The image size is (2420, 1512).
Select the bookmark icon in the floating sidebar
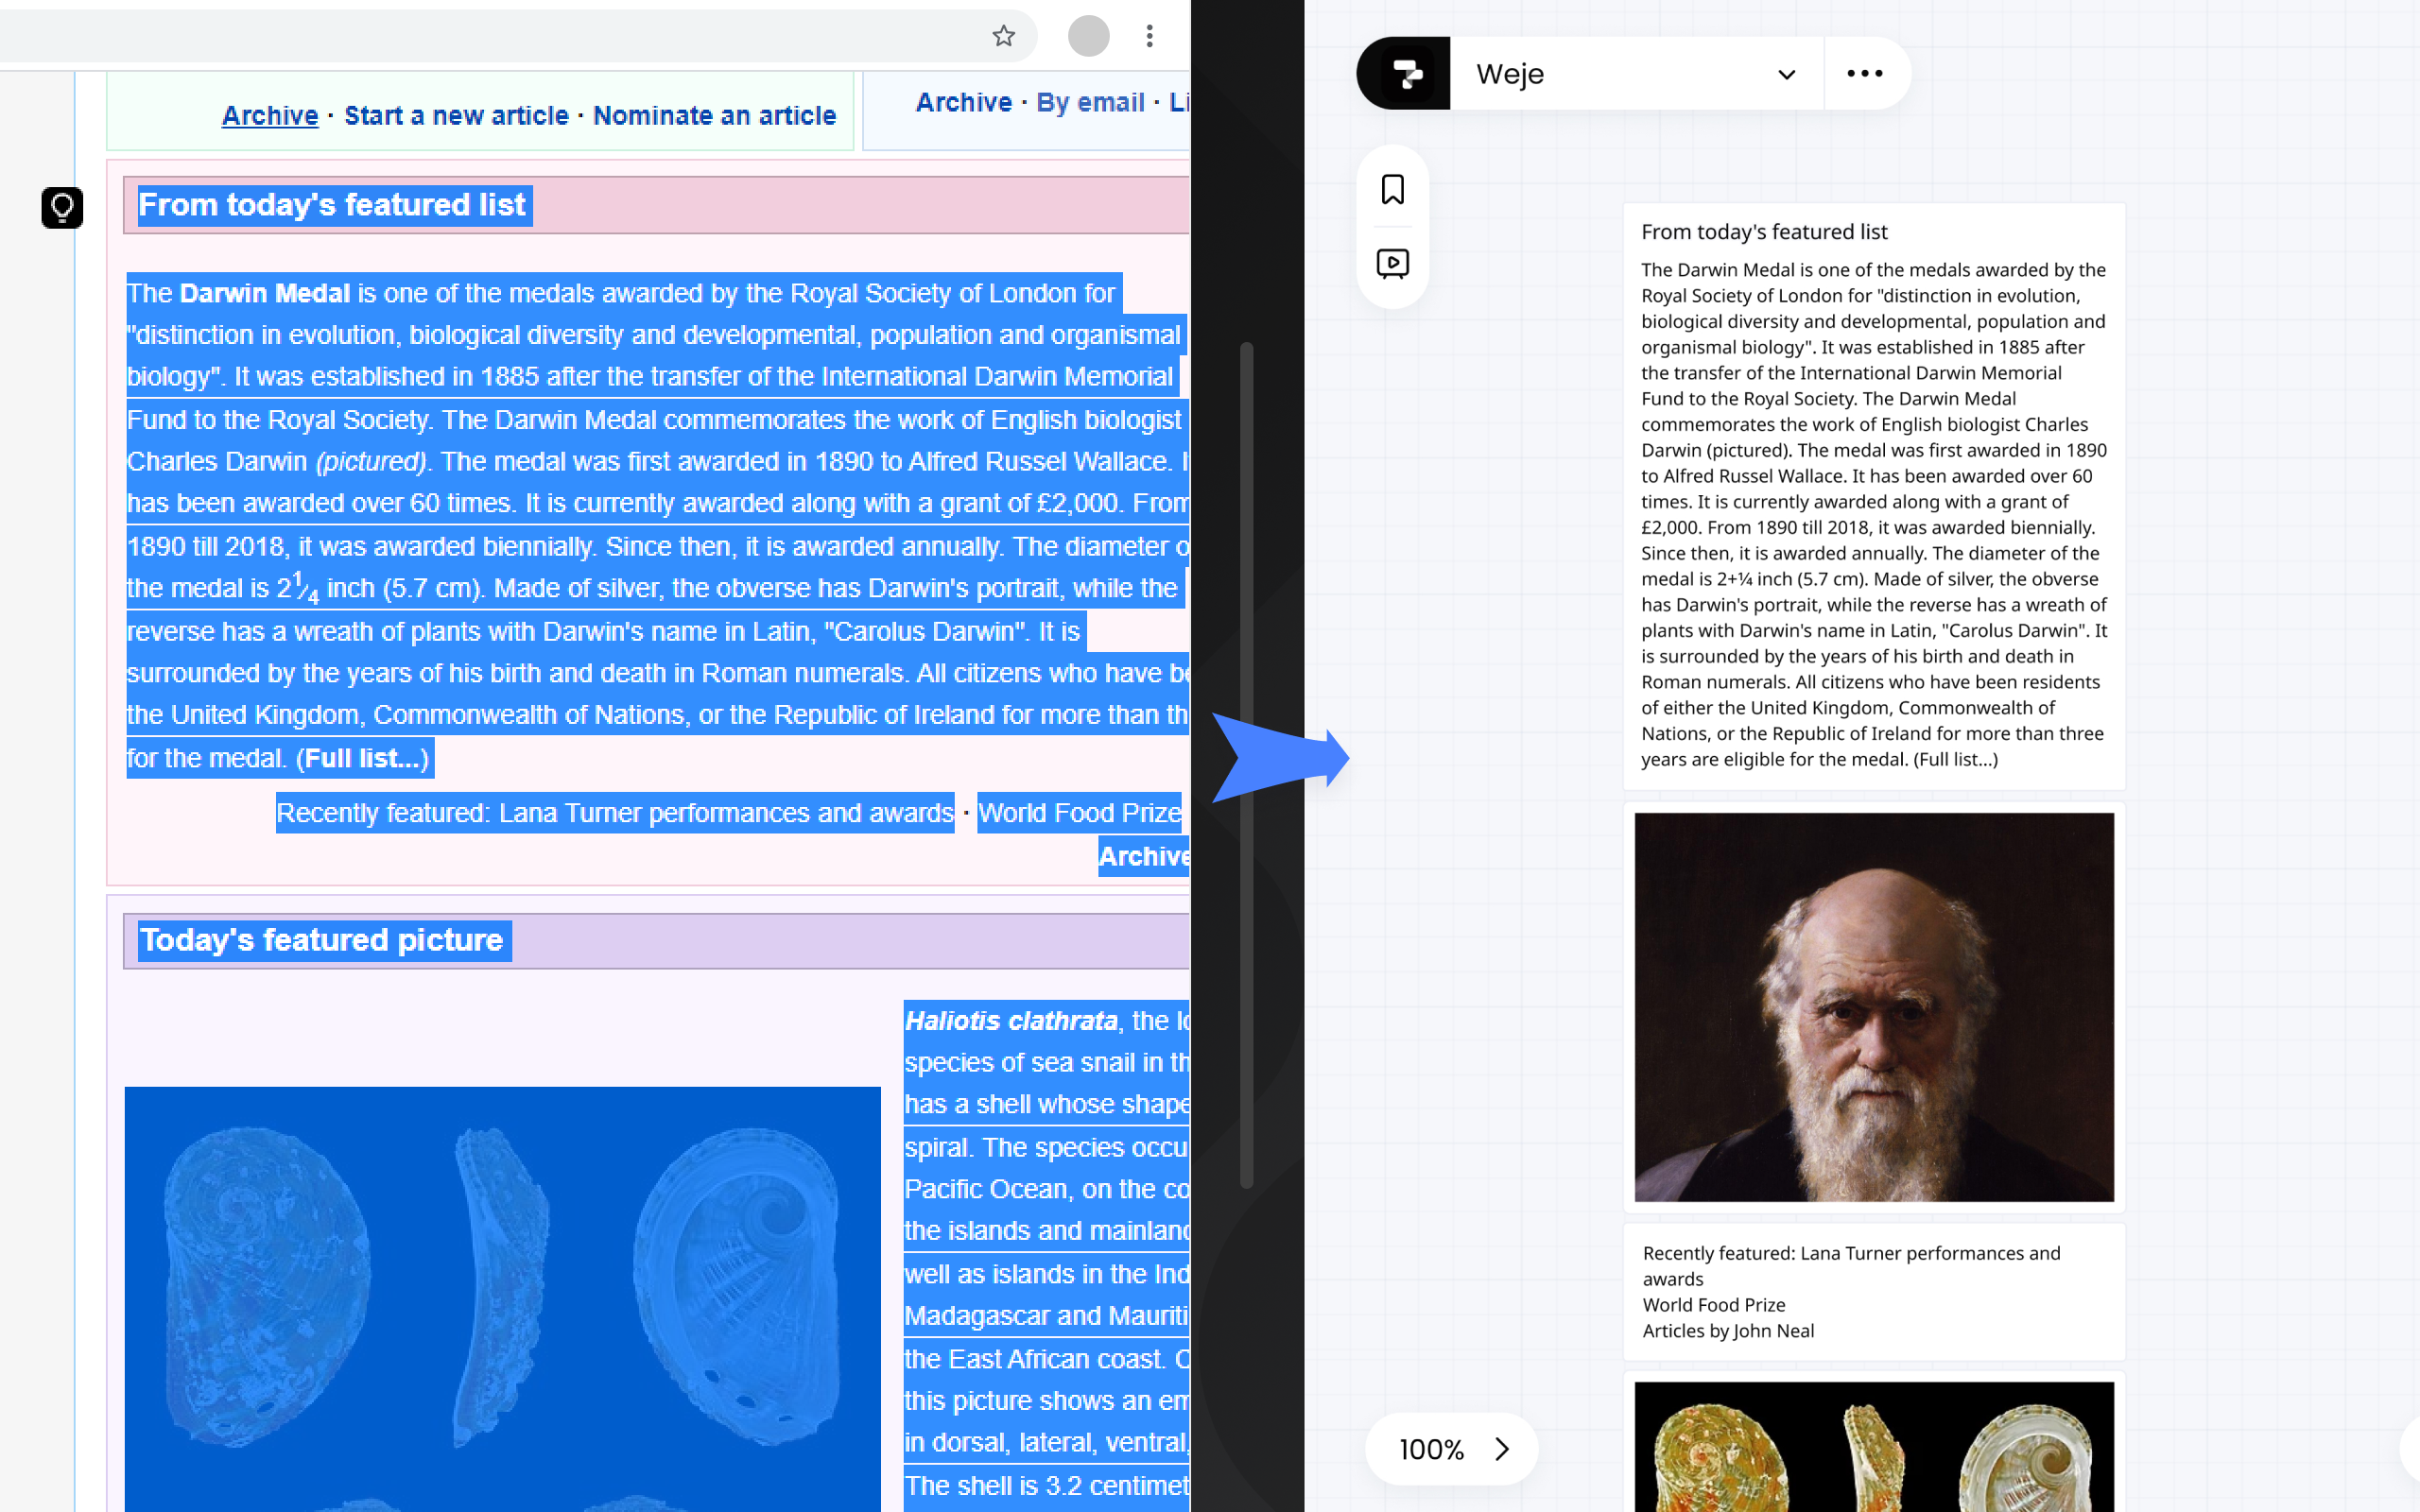(1392, 189)
